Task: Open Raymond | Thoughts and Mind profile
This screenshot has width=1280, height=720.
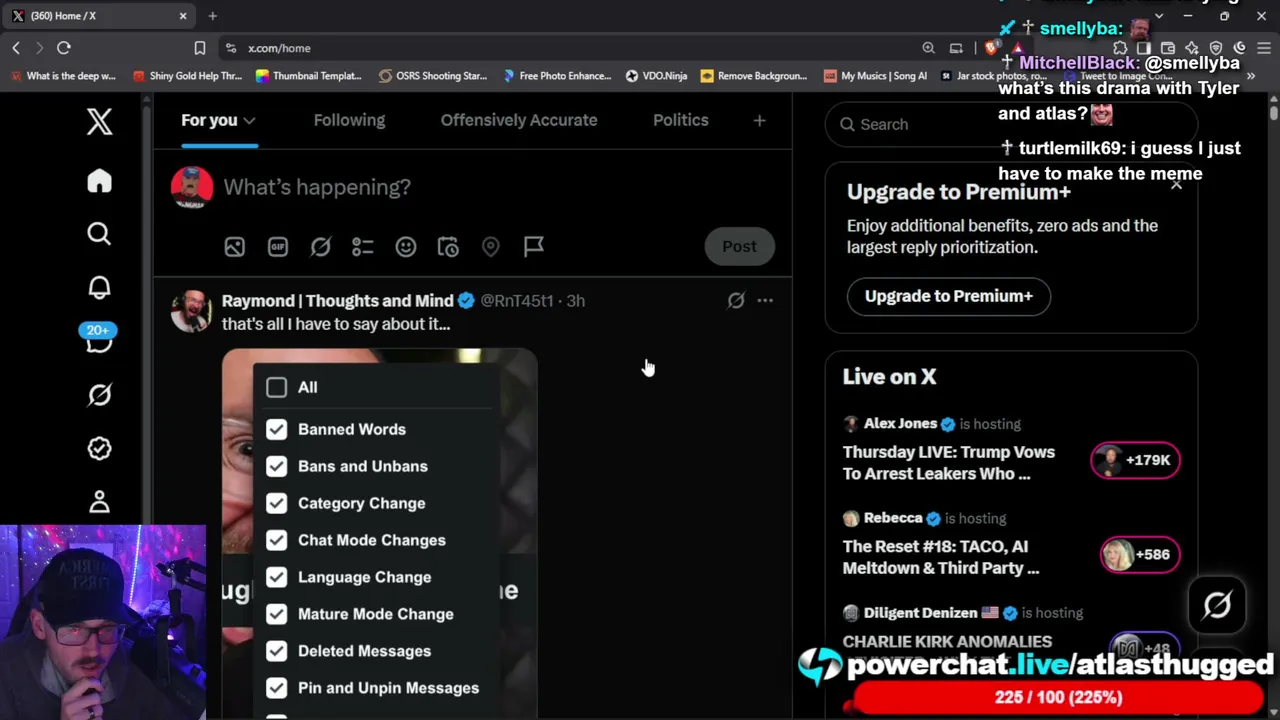Action: [x=337, y=300]
